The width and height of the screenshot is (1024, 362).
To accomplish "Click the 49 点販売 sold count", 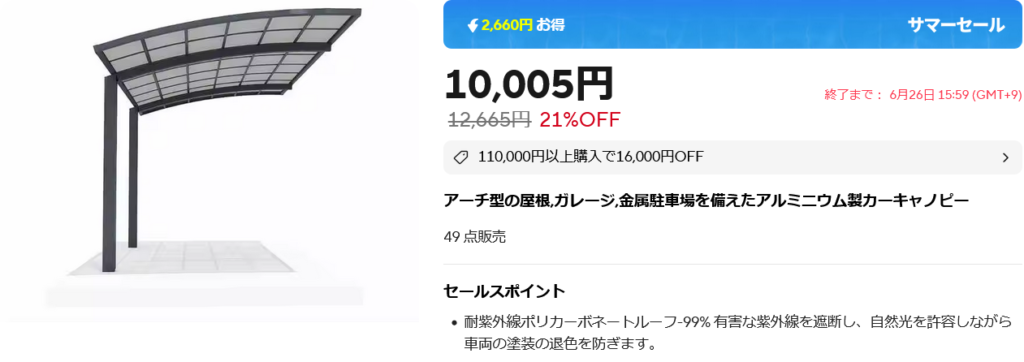I will pyautogui.click(x=475, y=237).
